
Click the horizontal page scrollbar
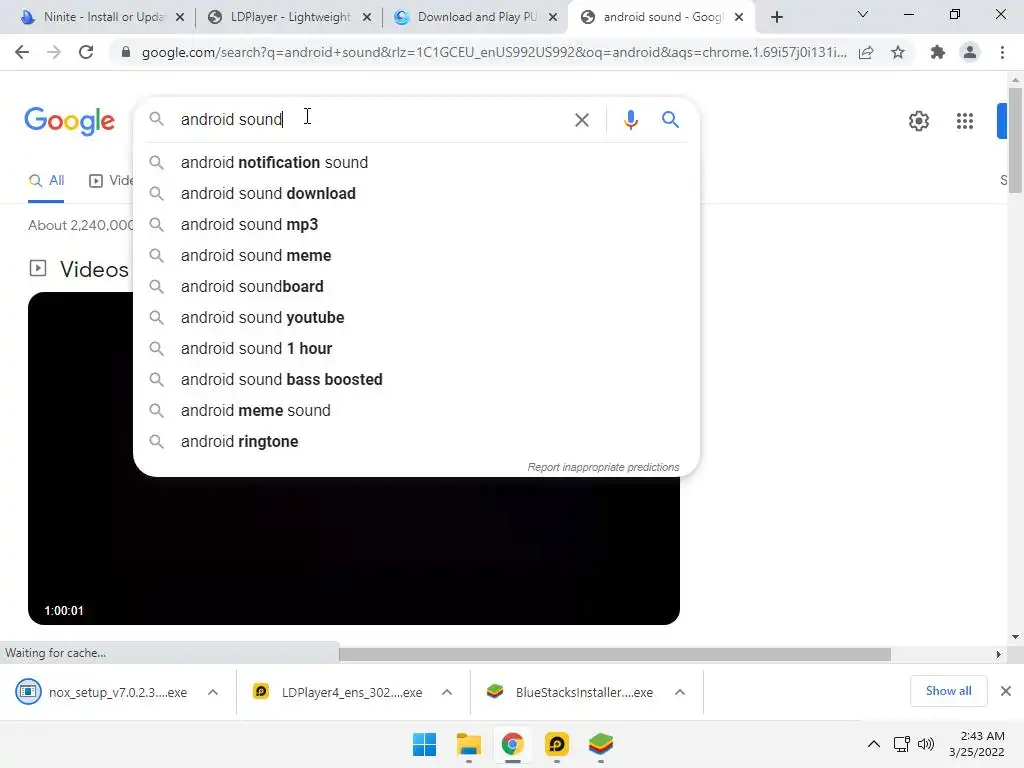615,654
